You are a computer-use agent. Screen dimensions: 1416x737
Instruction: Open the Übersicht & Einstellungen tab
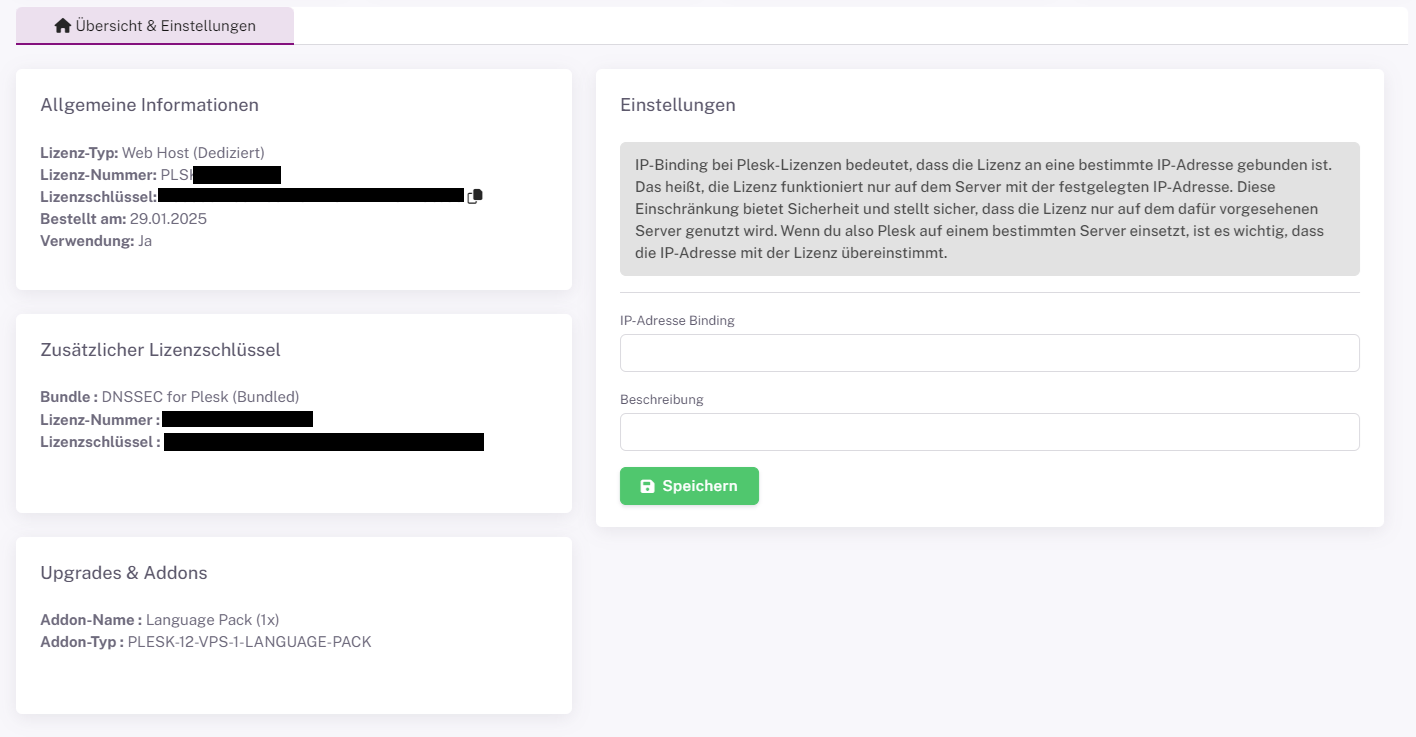[155, 26]
